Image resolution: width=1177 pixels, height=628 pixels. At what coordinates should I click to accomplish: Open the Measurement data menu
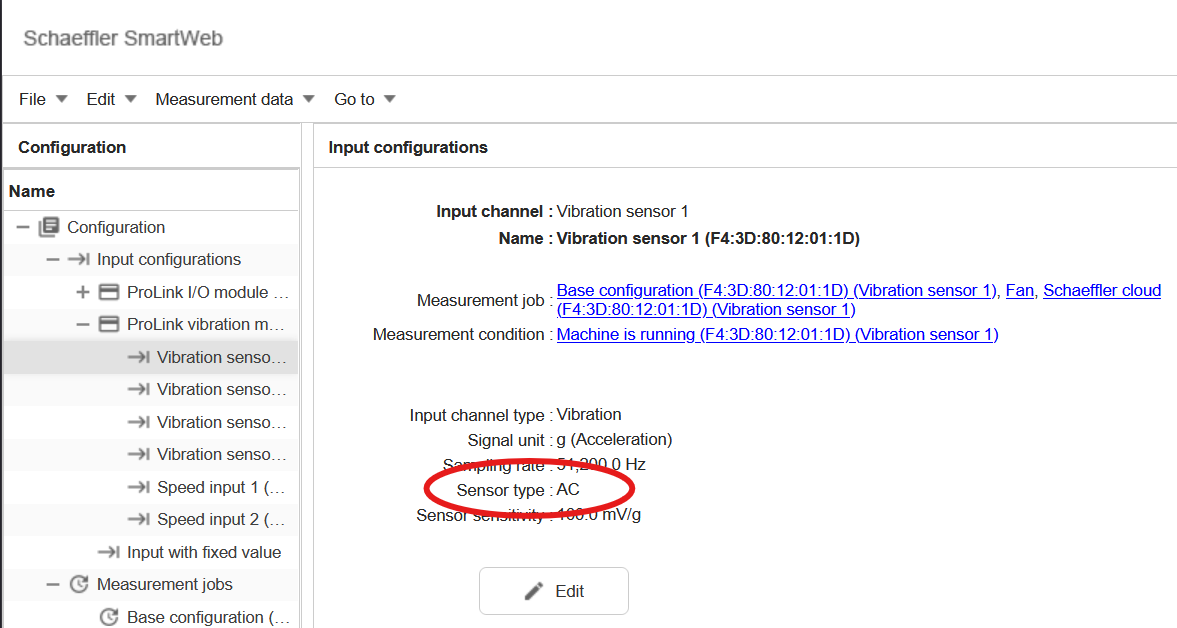pos(224,99)
